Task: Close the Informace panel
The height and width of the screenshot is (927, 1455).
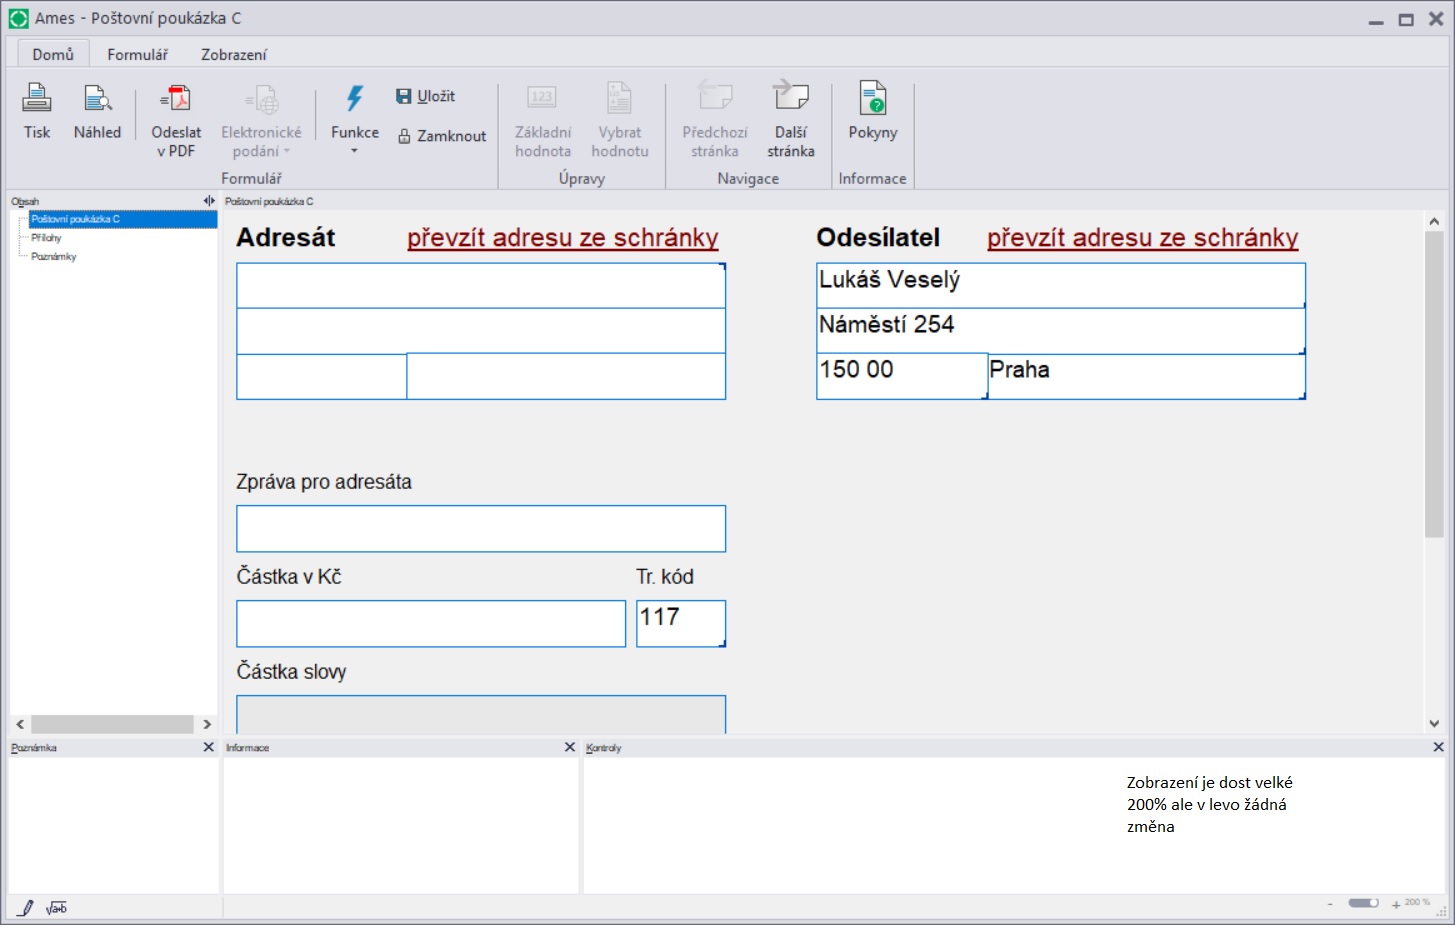Action: click(570, 747)
